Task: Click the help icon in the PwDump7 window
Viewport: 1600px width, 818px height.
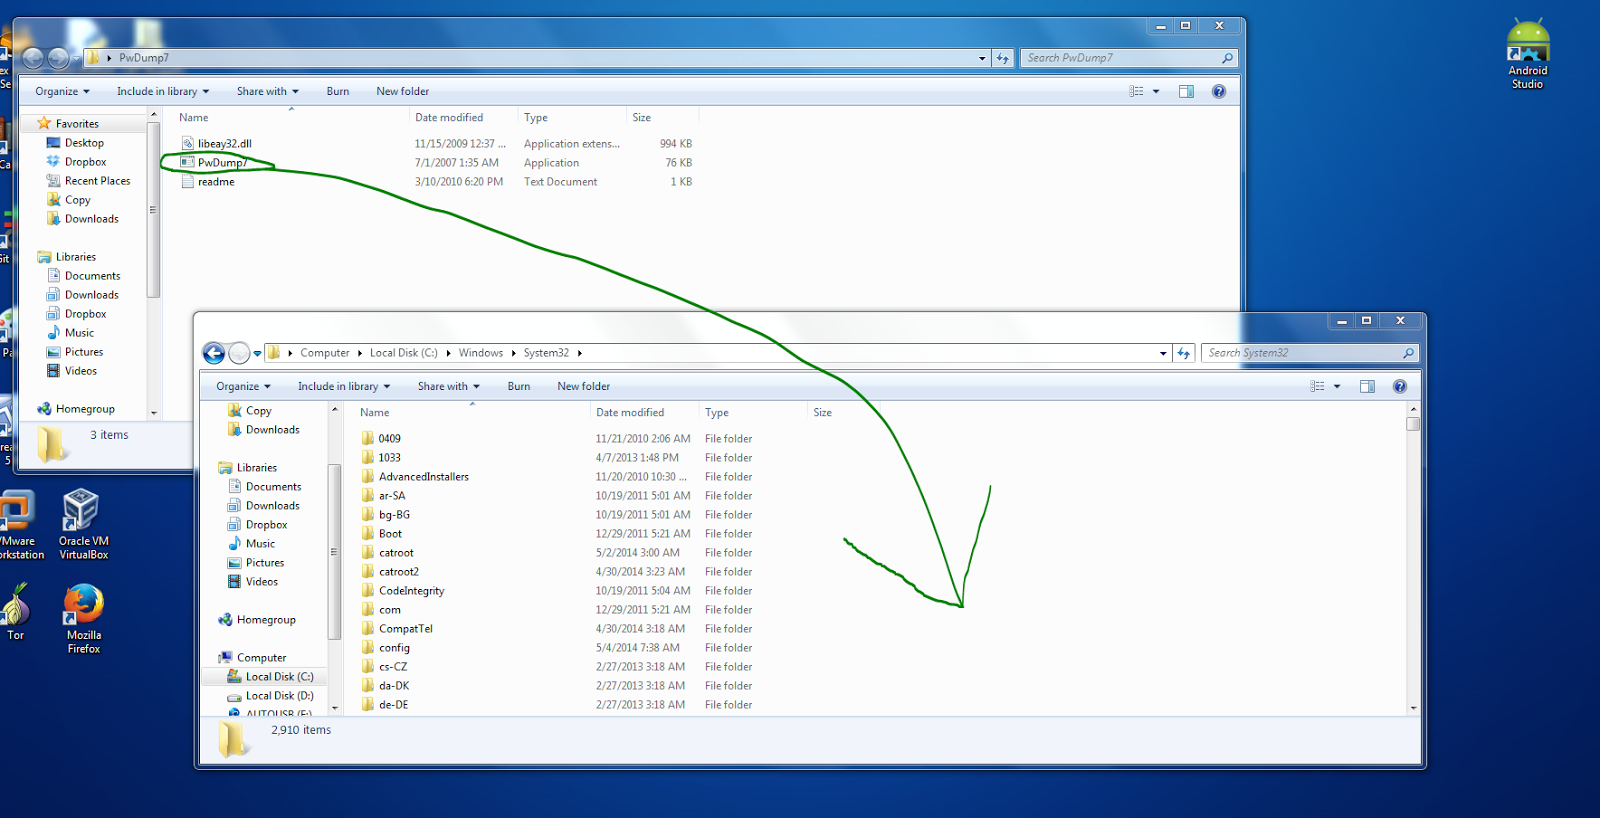Action: pyautogui.click(x=1218, y=91)
